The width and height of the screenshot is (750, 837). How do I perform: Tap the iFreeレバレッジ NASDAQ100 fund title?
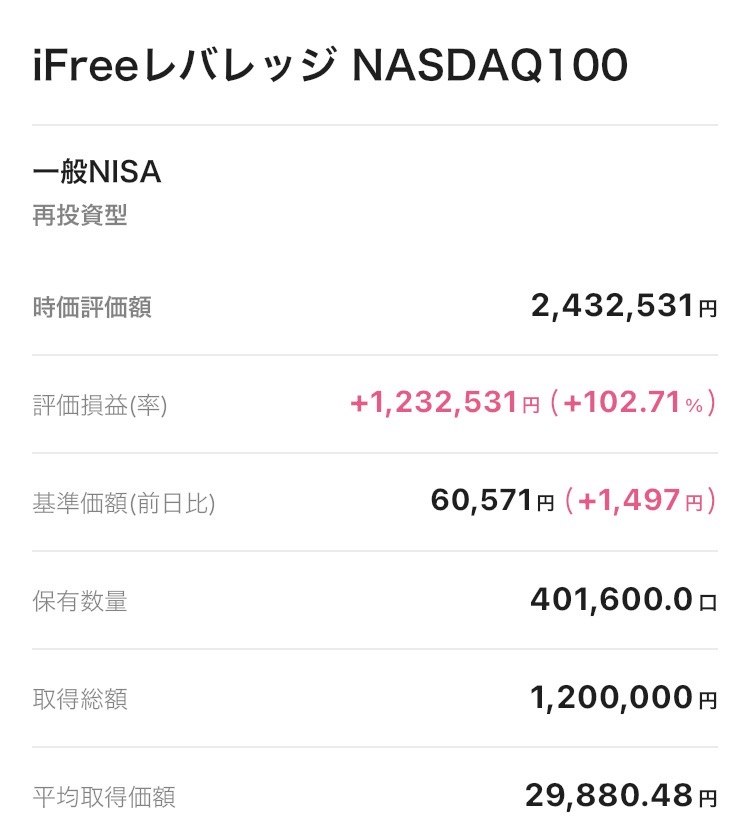(330, 65)
